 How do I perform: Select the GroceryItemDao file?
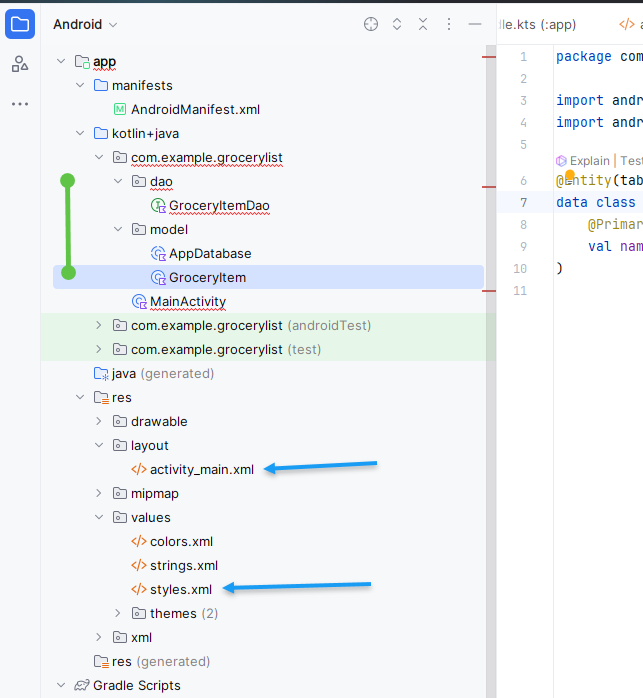coord(218,206)
